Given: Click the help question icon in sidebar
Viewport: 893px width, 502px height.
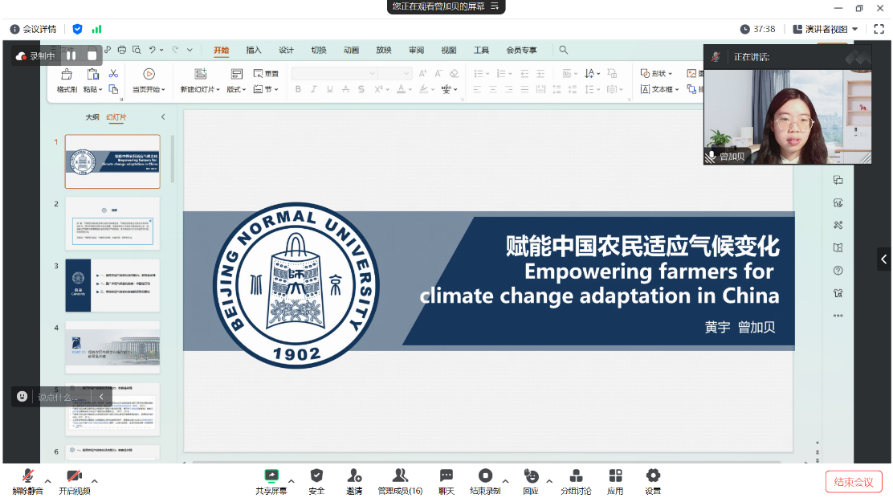Looking at the screenshot, I should (x=838, y=271).
